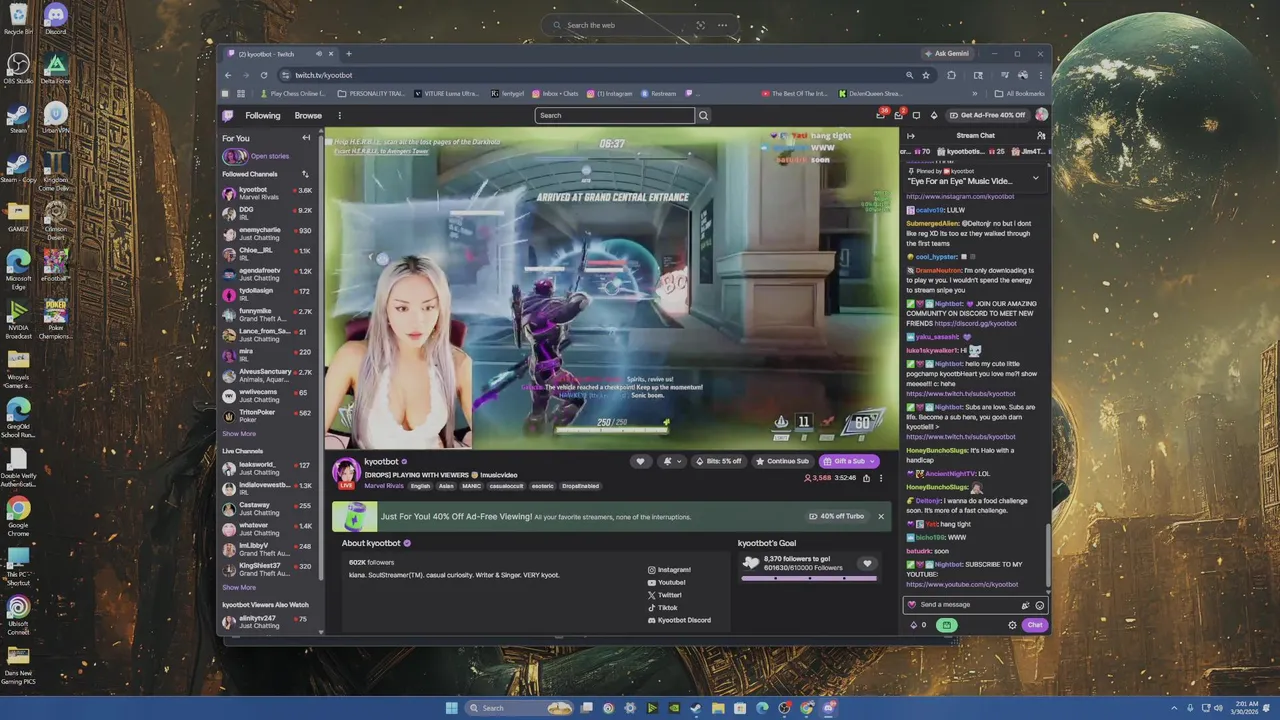Click the Twitch search input field
Image resolution: width=1280 pixels, height=720 pixels.
614,115
